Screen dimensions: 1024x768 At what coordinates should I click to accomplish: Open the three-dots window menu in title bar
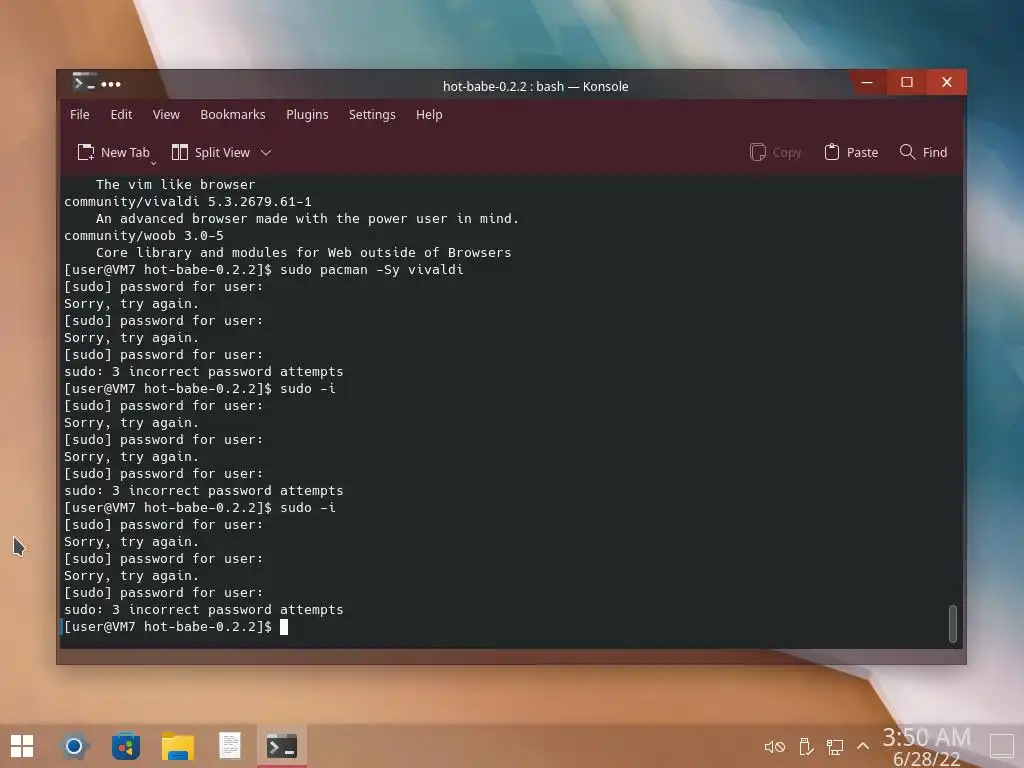click(x=111, y=84)
